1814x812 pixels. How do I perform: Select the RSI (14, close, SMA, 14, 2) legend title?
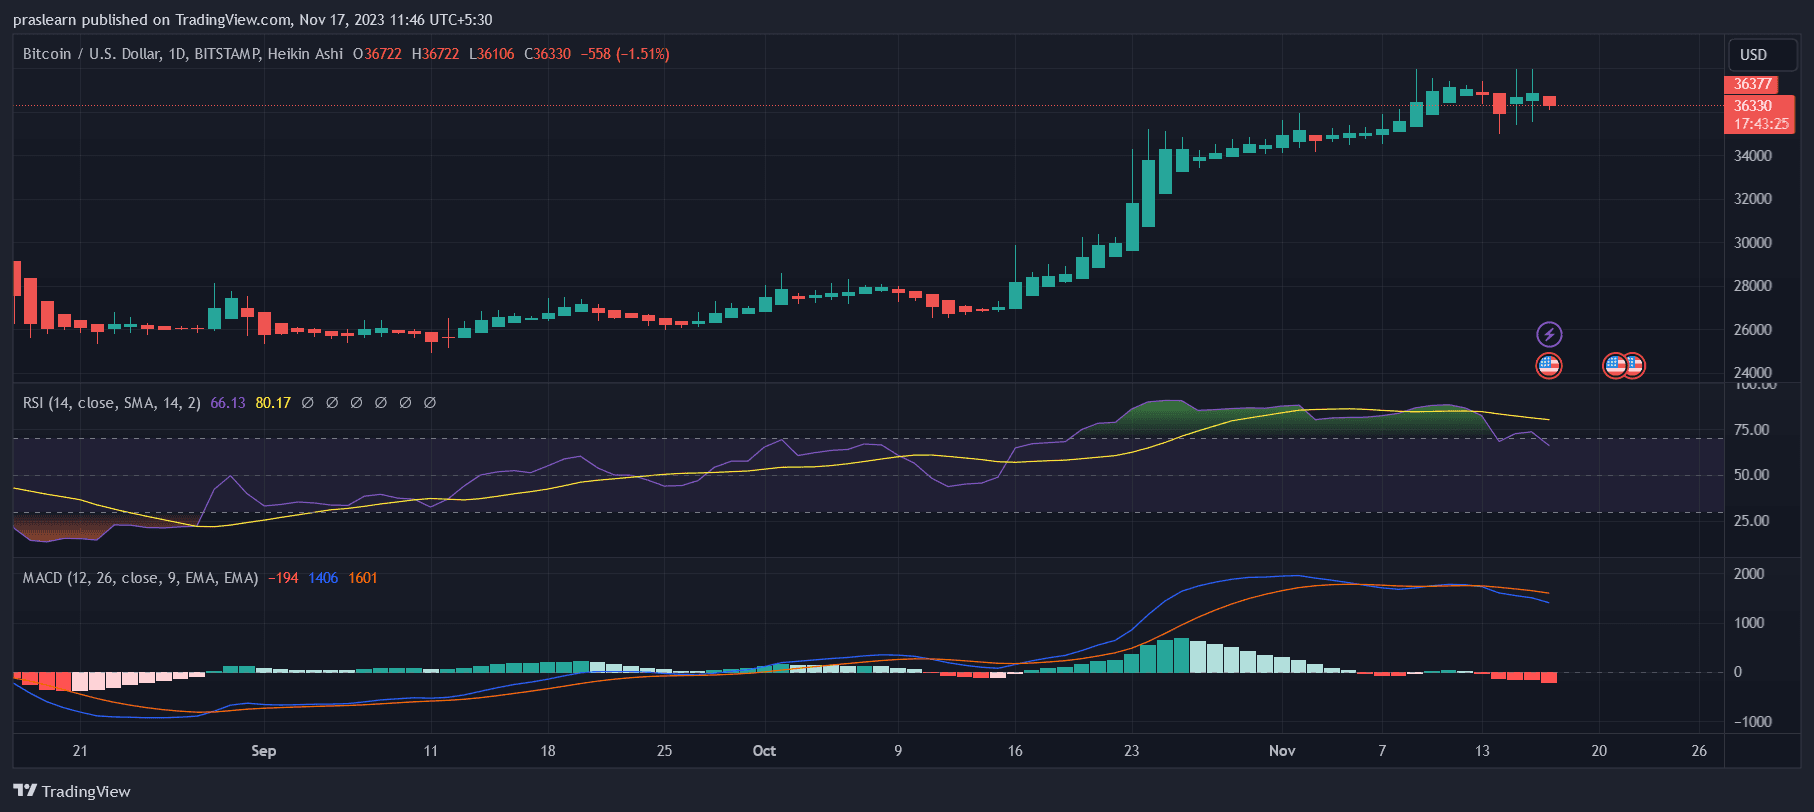pos(111,403)
